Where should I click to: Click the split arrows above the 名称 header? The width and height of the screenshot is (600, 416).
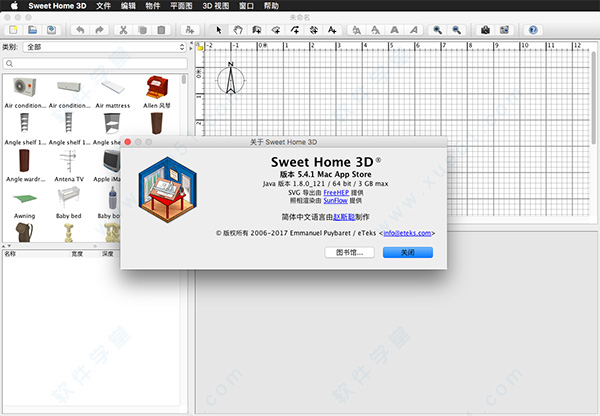tap(7, 246)
